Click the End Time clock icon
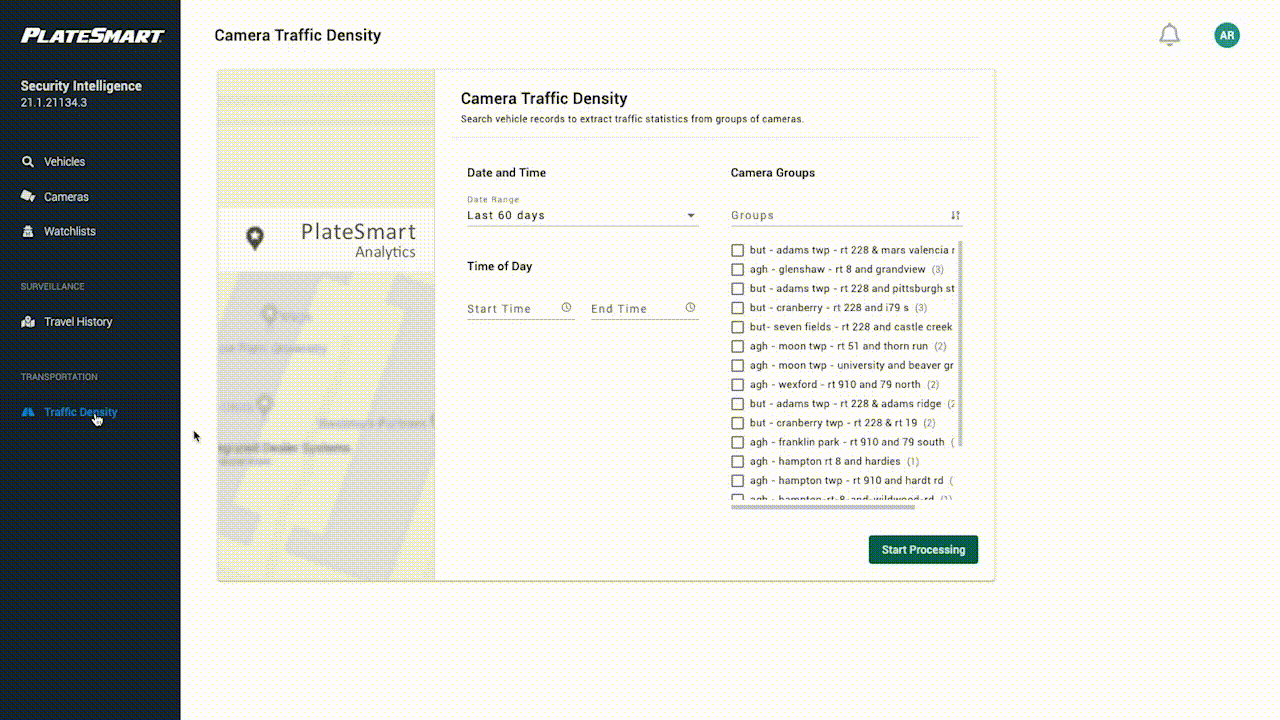The image size is (1280, 720). click(690, 308)
